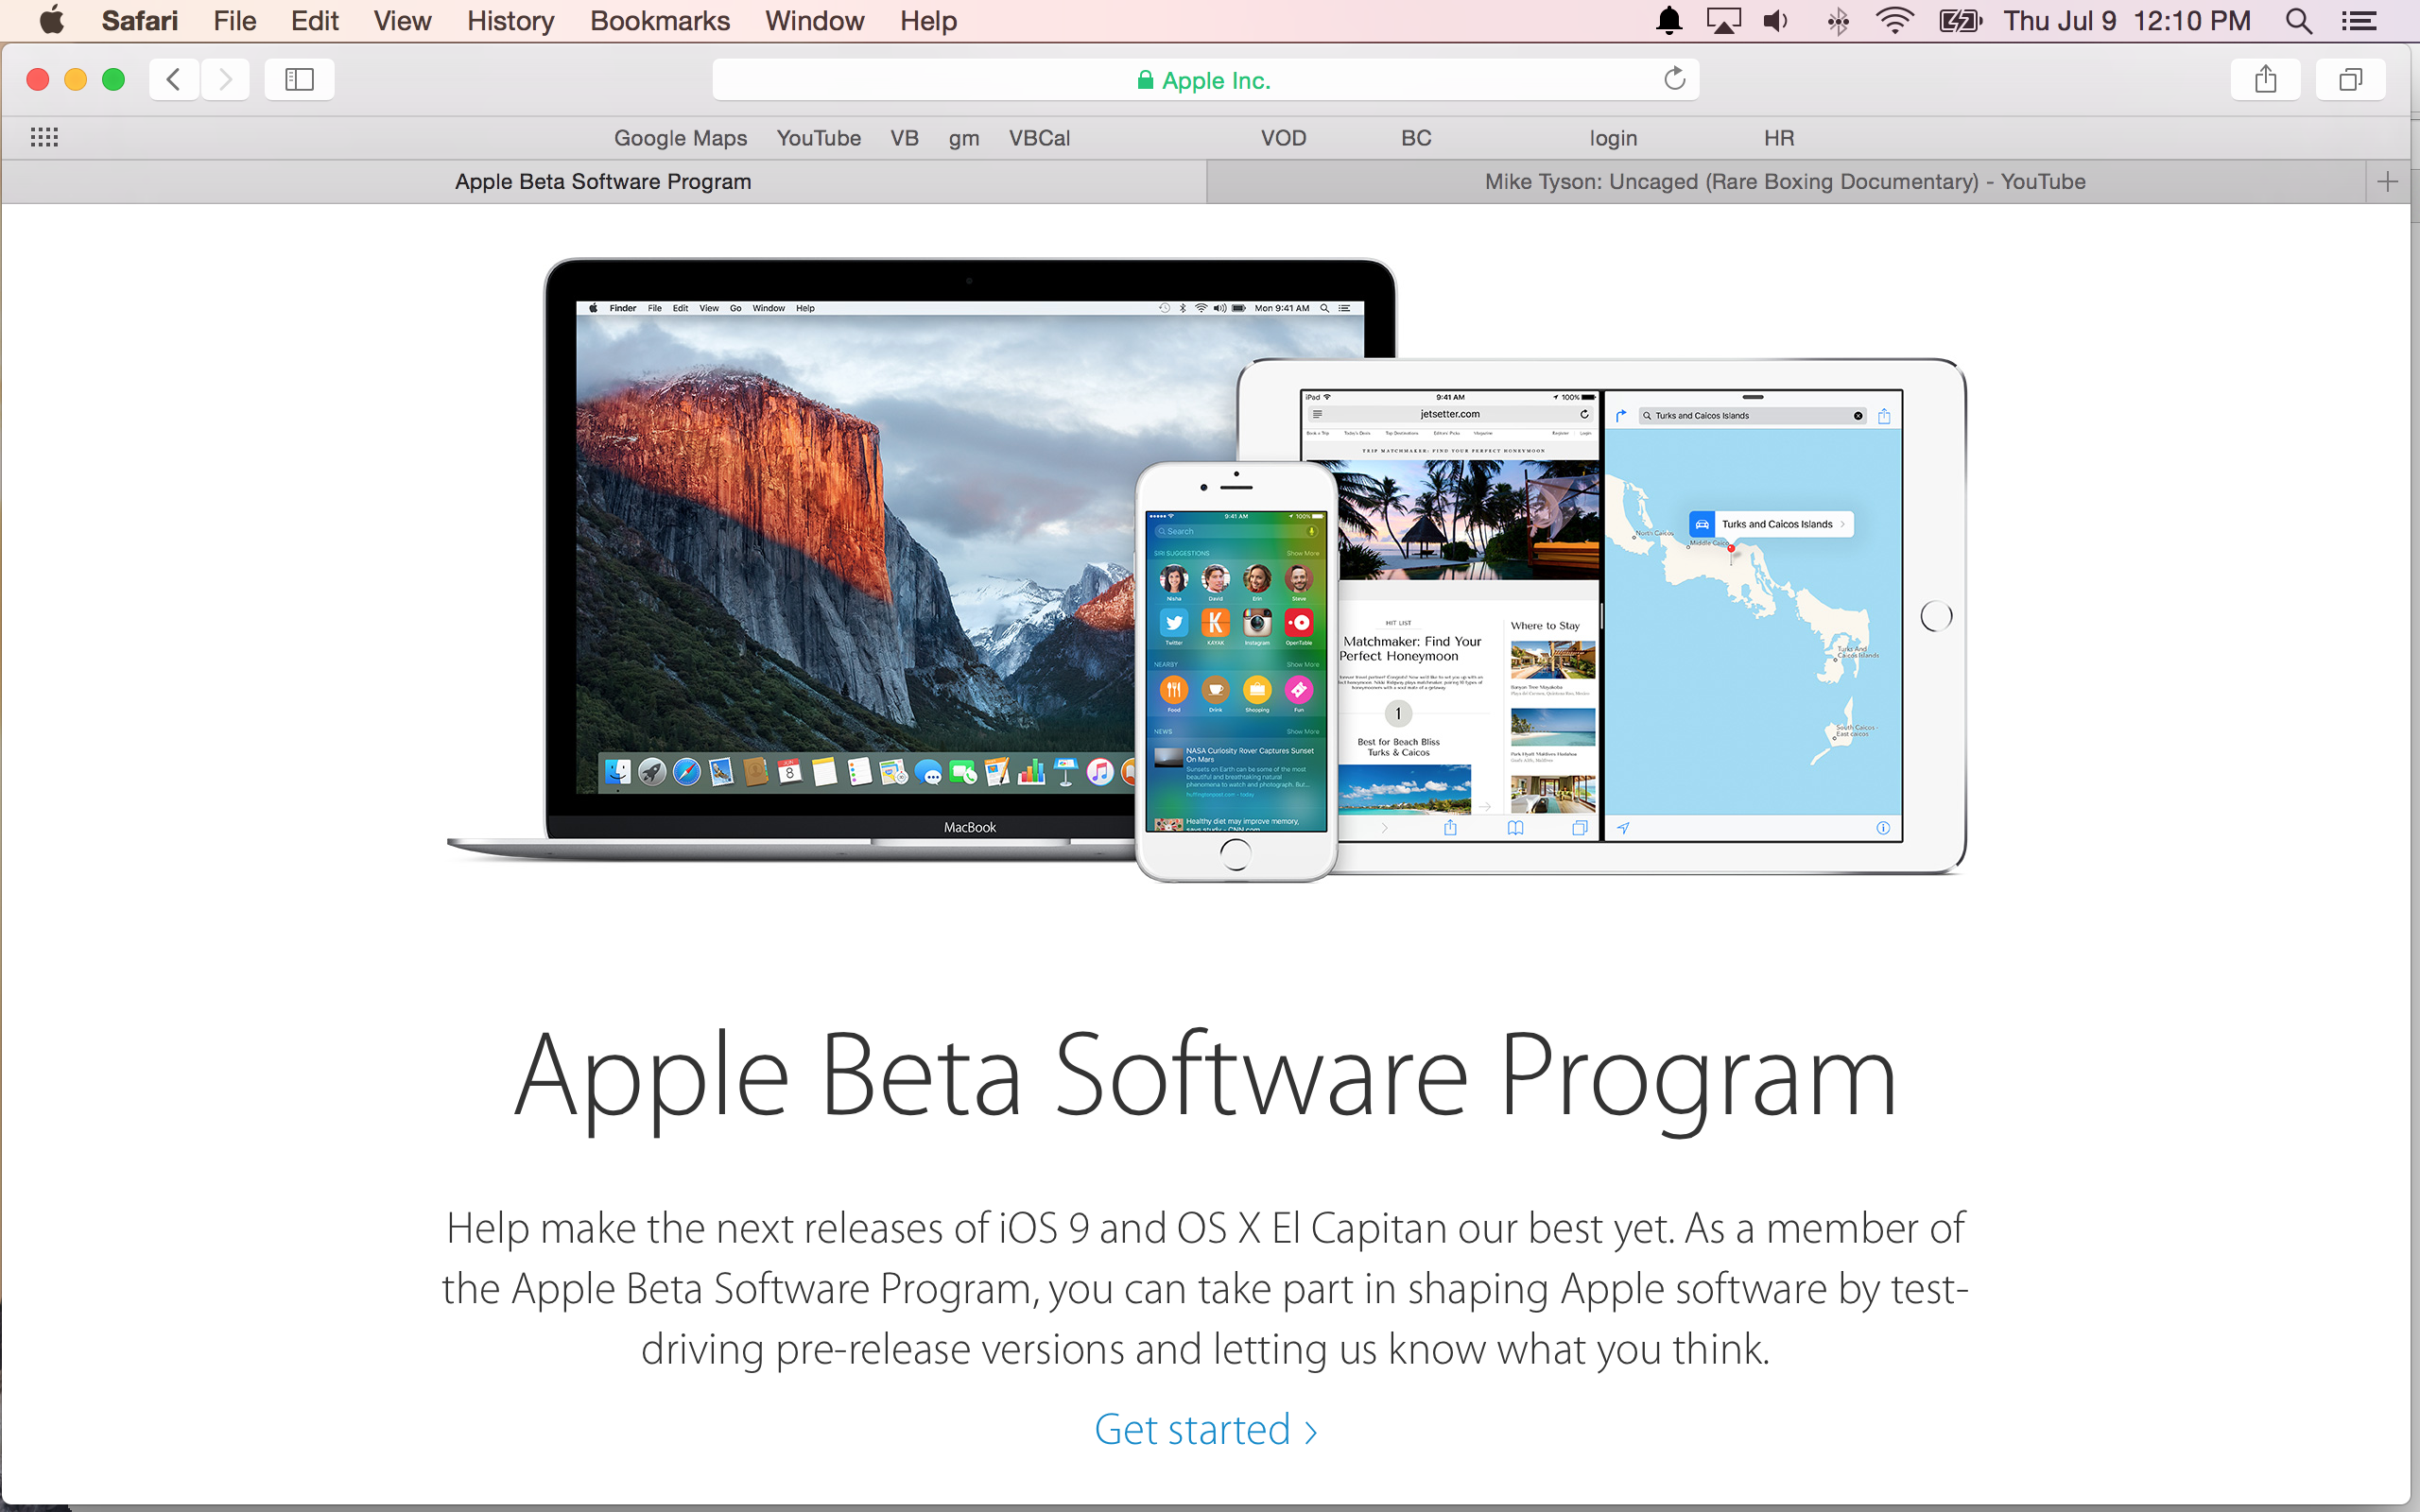Open Top Sites grid icon in Favorites bar
Viewport: 2420px width, 1512px height.
point(44,138)
